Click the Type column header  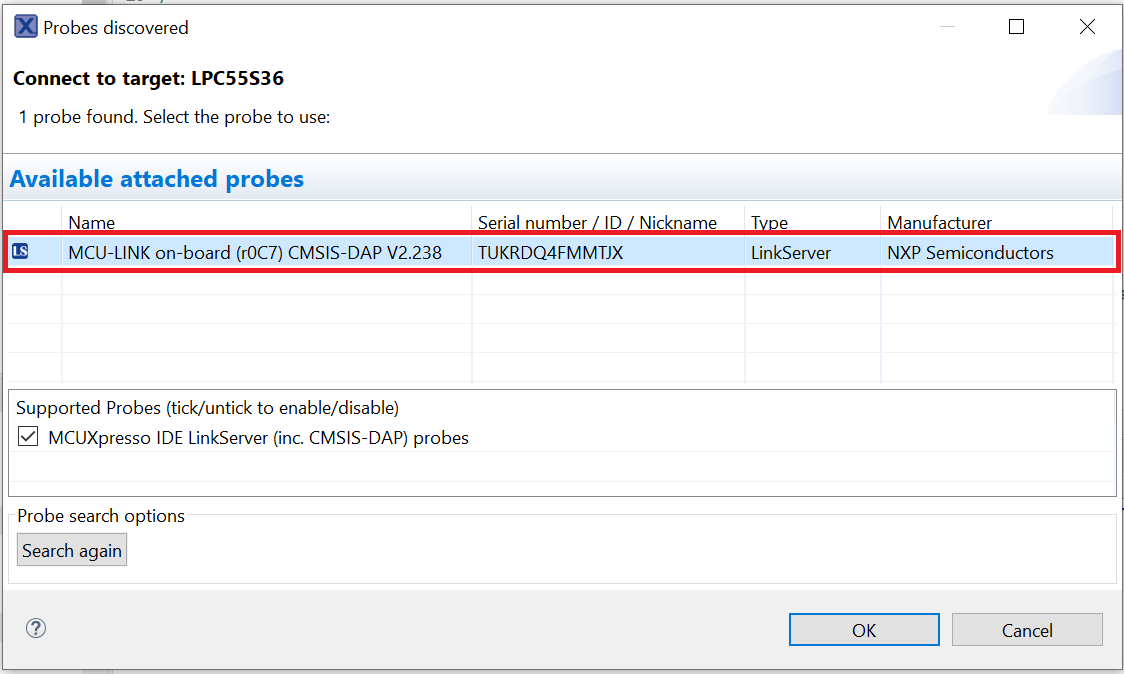769,222
